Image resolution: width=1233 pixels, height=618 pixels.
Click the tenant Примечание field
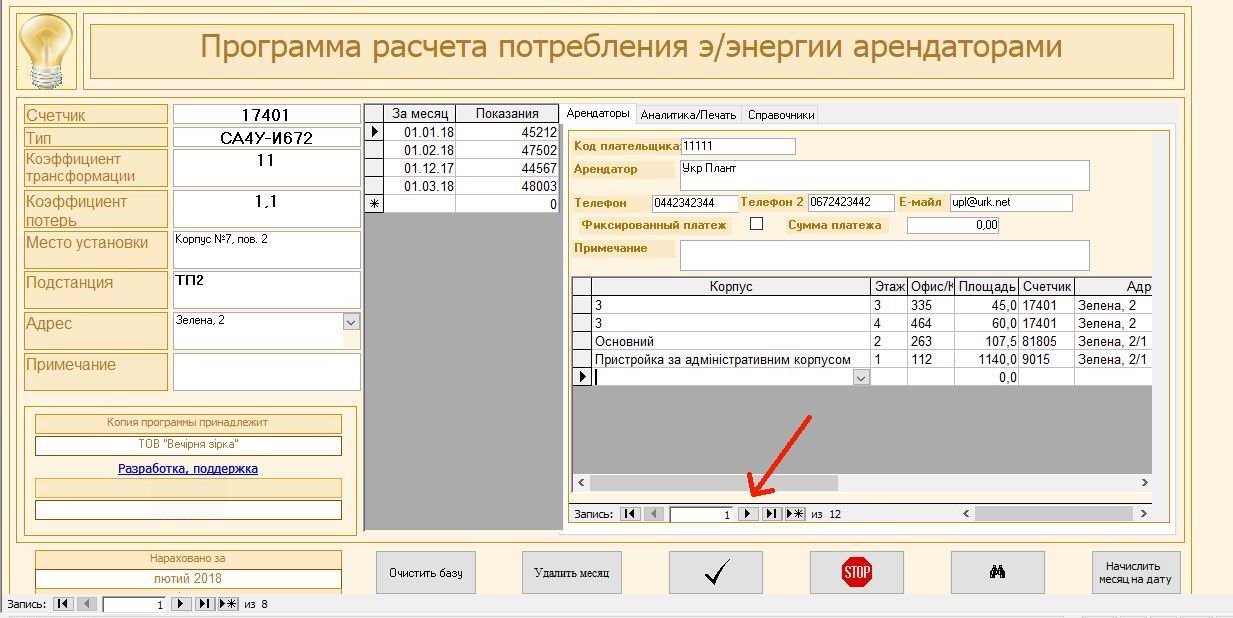point(884,255)
